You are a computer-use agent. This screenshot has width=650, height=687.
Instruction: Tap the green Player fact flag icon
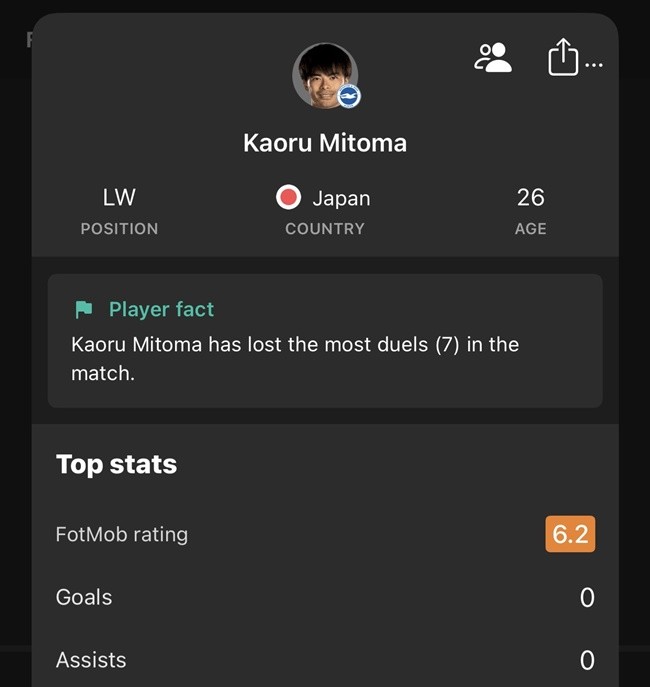point(84,310)
